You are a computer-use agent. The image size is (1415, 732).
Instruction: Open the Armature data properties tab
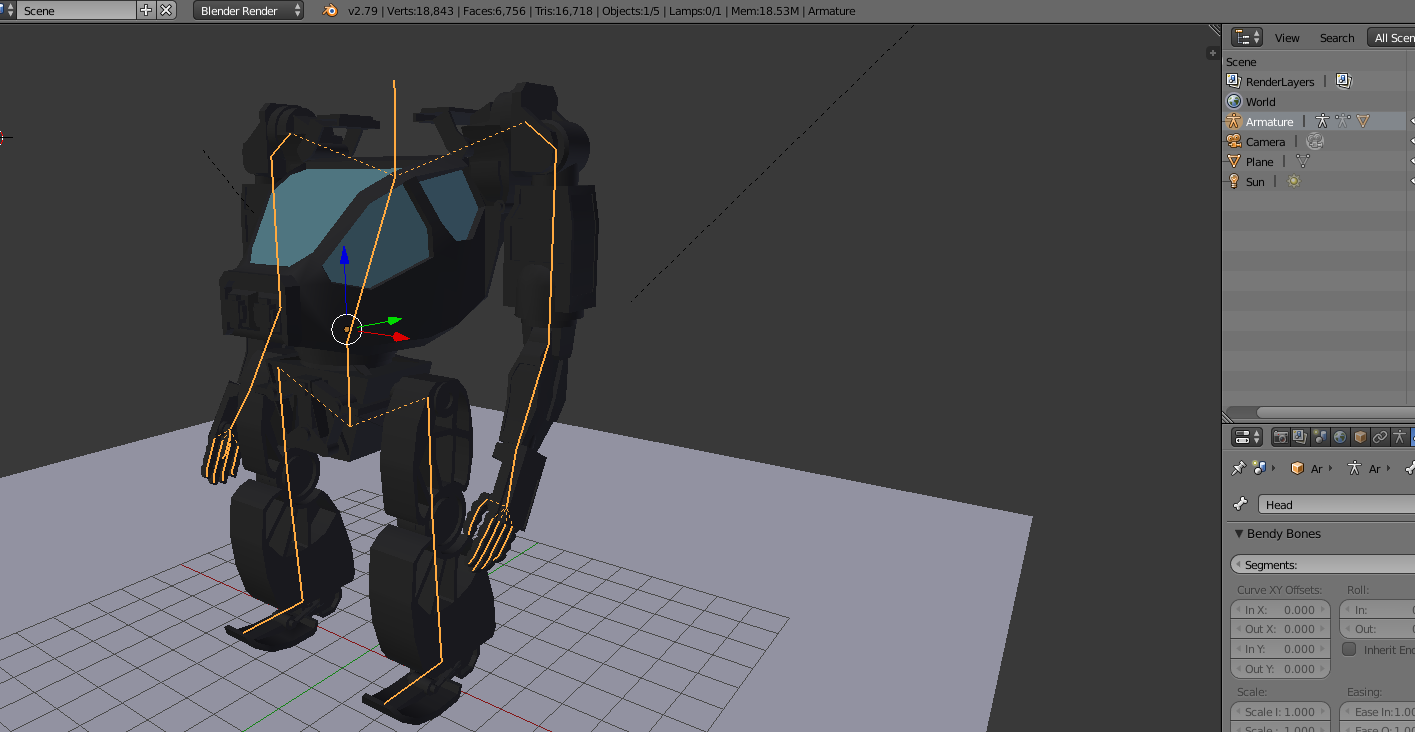pyautogui.click(x=1400, y=437)
